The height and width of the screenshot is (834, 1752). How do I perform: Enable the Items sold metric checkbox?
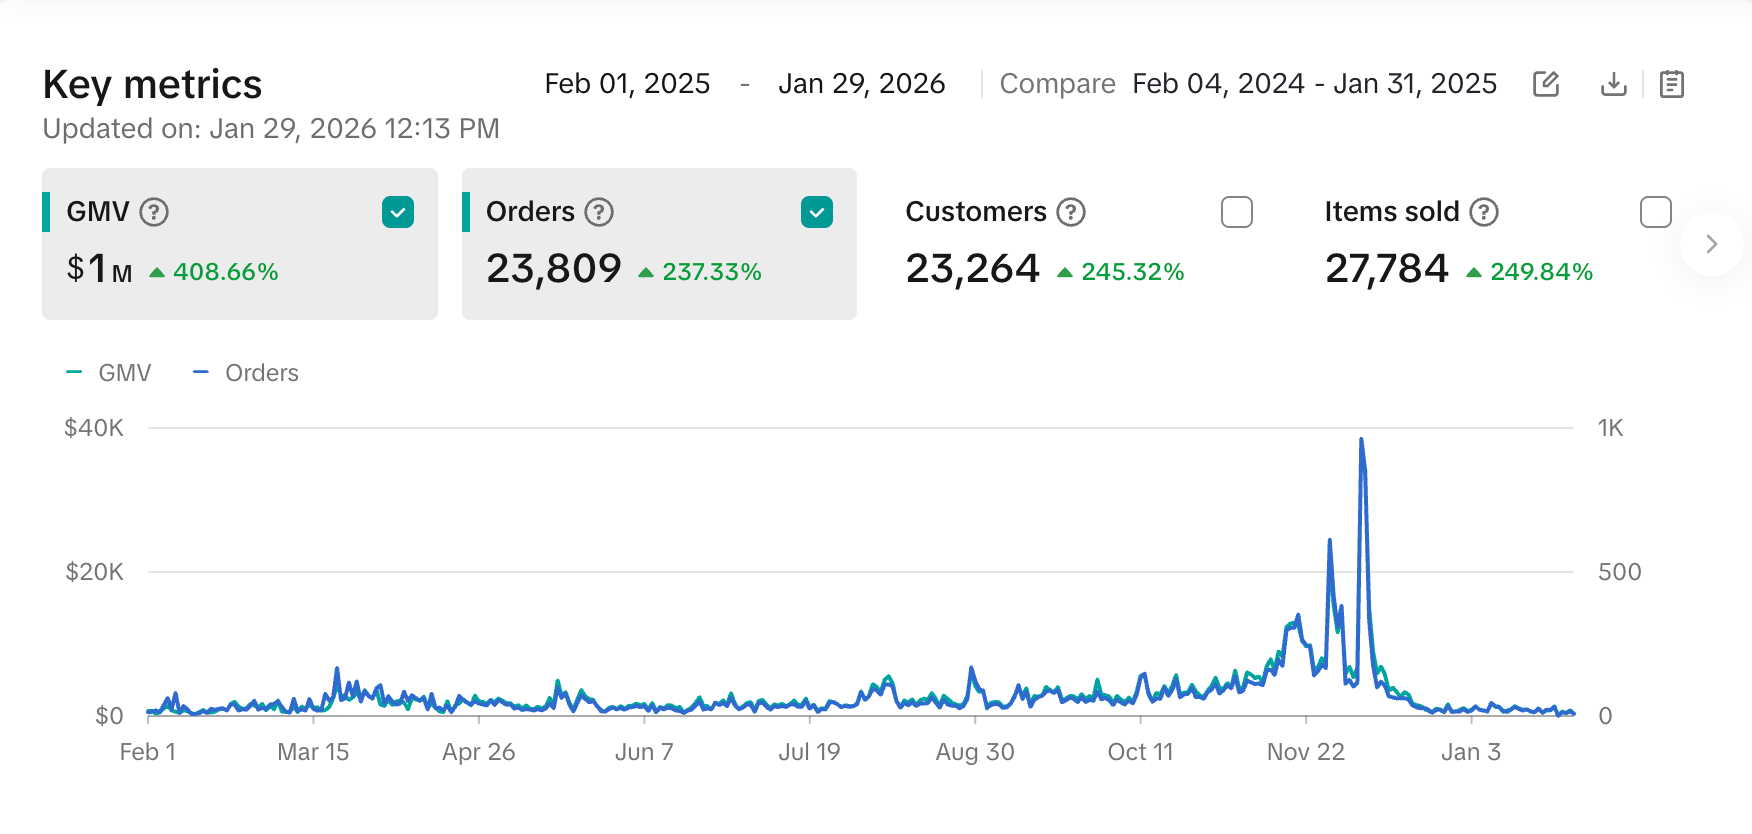pyautogui.click(x=1656, y=212)
